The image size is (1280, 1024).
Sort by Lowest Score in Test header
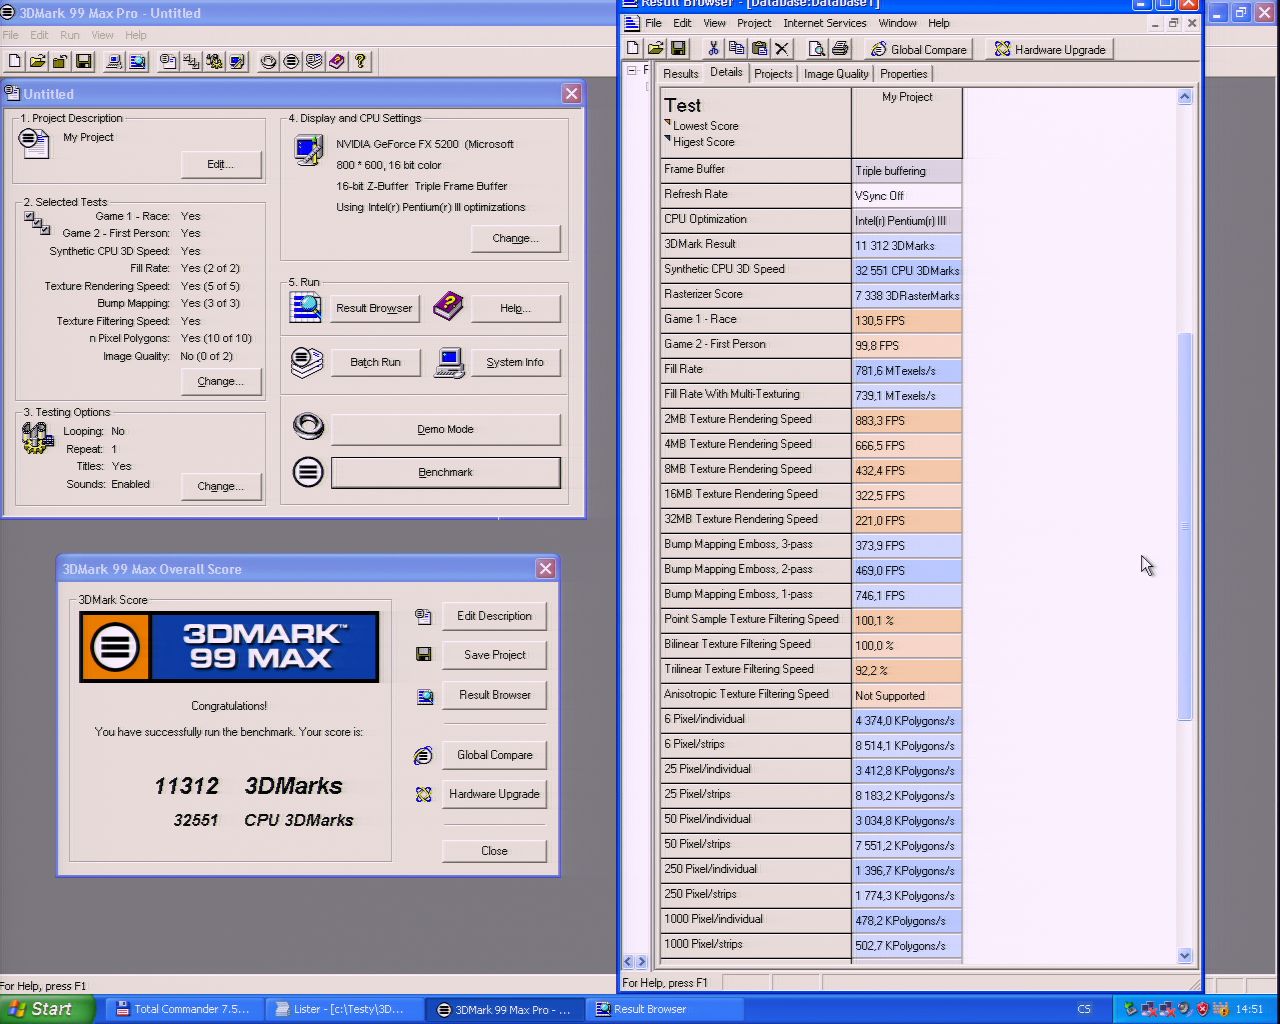click(x=705, y=126)
